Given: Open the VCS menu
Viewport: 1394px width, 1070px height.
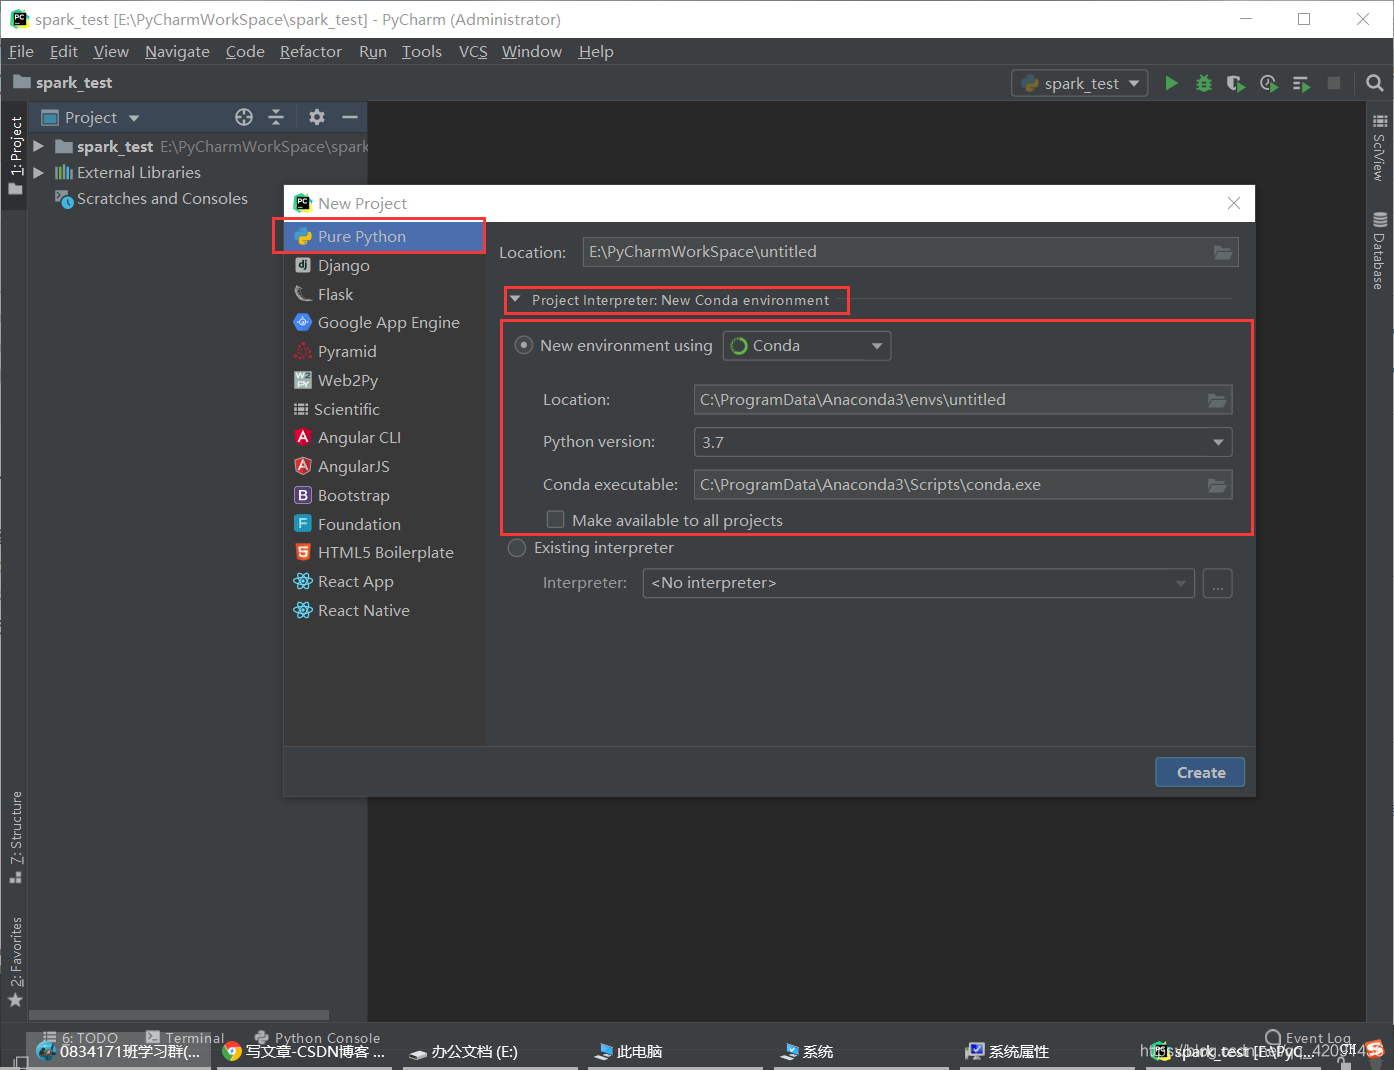Looking at the screenshot, I should click(473, 51).
